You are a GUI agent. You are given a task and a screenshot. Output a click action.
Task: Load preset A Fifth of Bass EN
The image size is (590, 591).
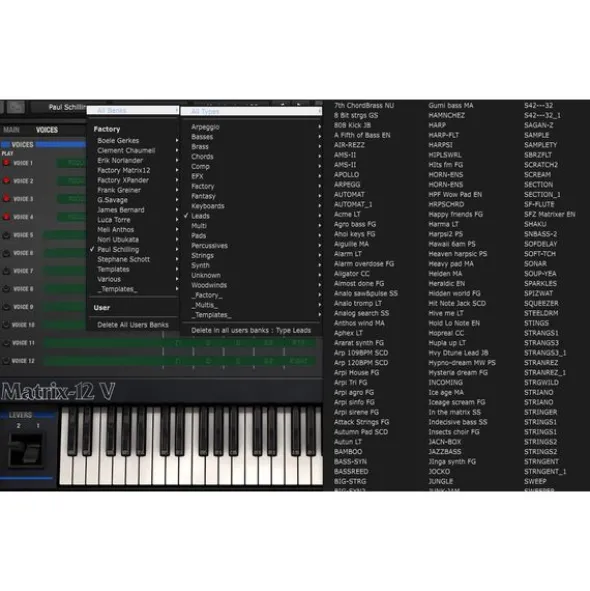pyautogui.click(x=362, y=135)
